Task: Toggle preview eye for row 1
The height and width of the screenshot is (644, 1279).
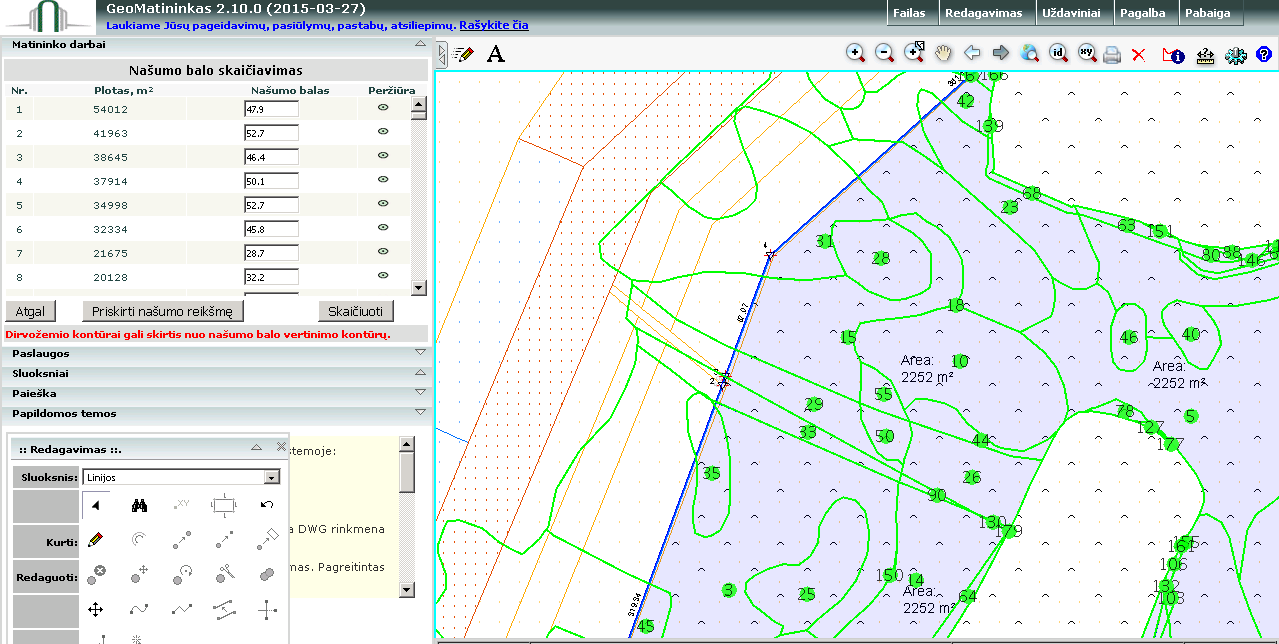Action: tap(382, 107)
